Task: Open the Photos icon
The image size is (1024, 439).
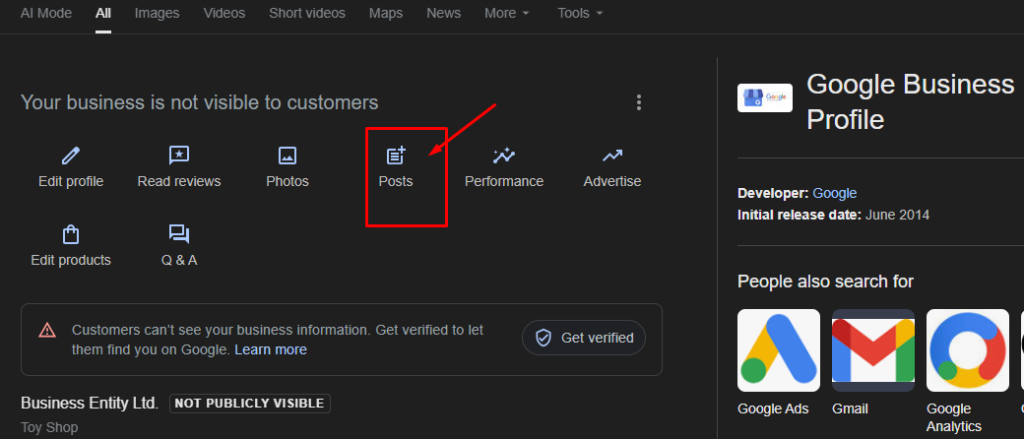Action: click(x=287, y=156)
